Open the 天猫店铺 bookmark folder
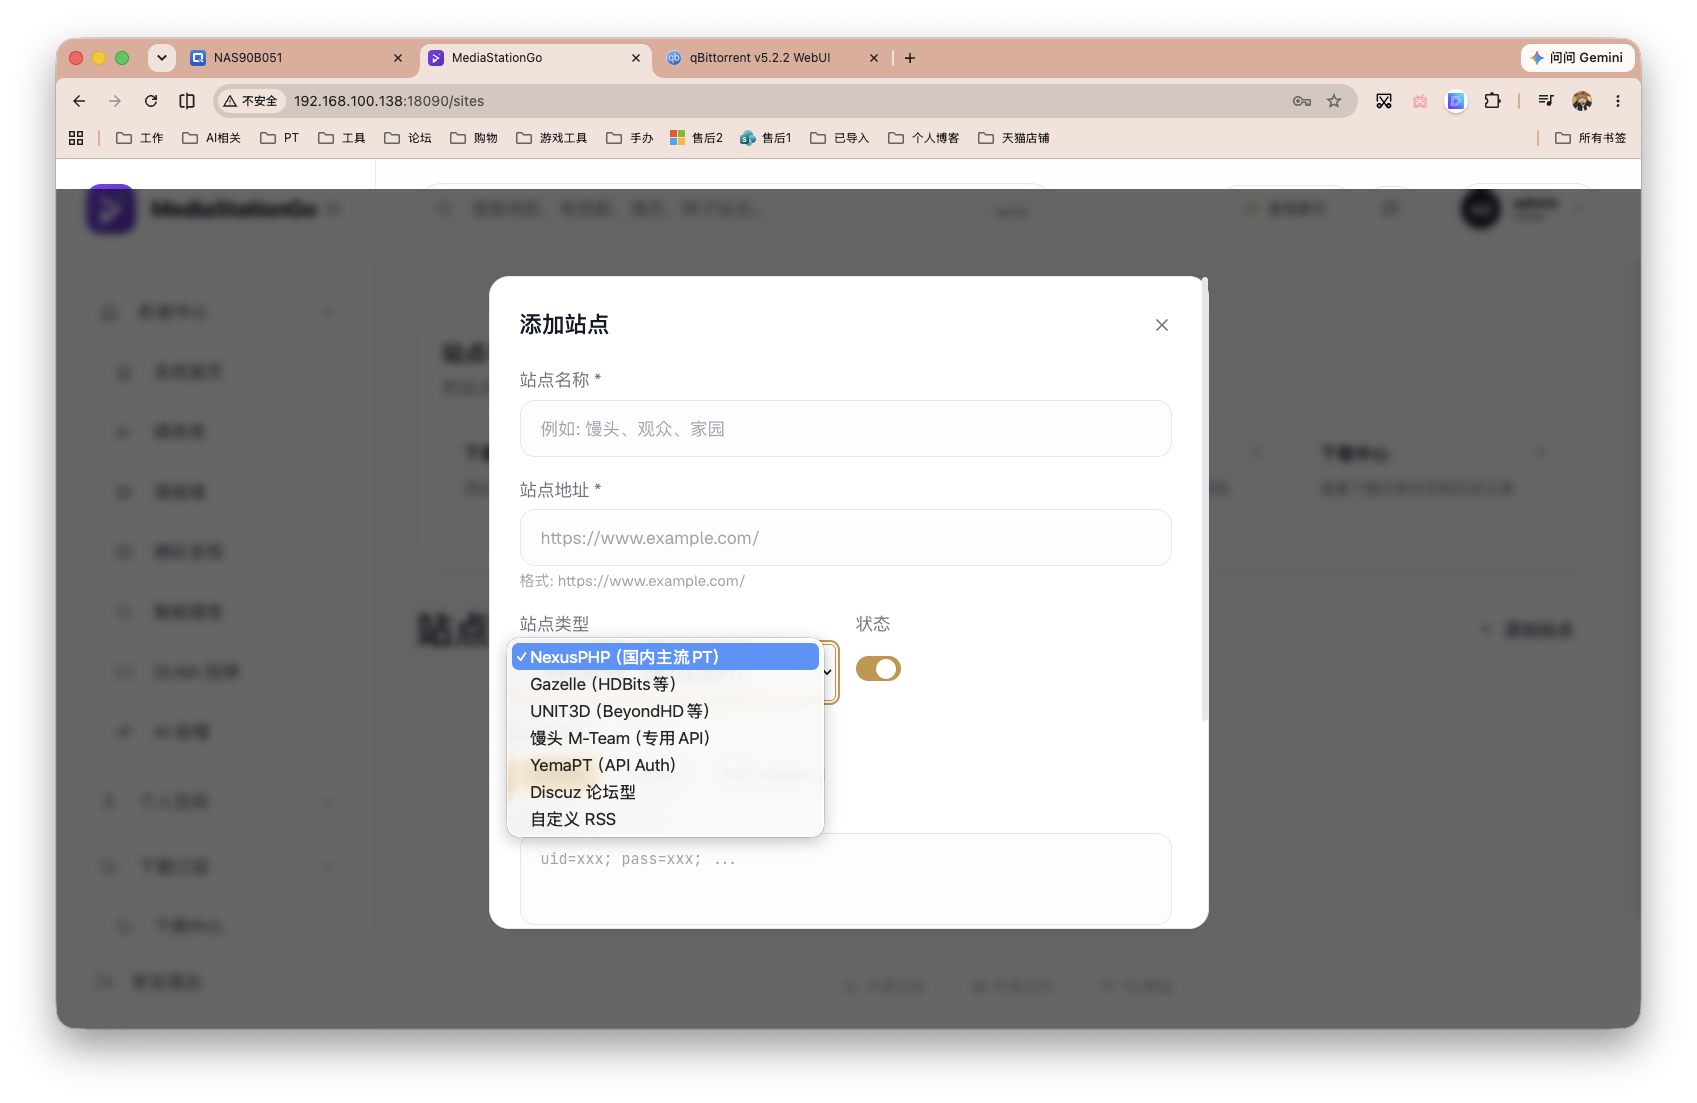 [x=1014, y=138]
